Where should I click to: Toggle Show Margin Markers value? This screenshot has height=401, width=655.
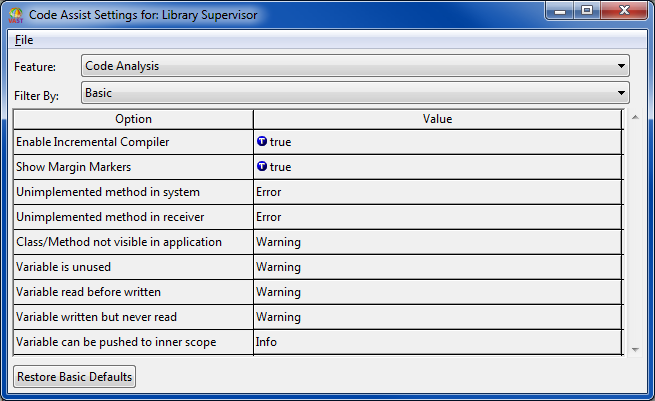[x=437, y=167]
